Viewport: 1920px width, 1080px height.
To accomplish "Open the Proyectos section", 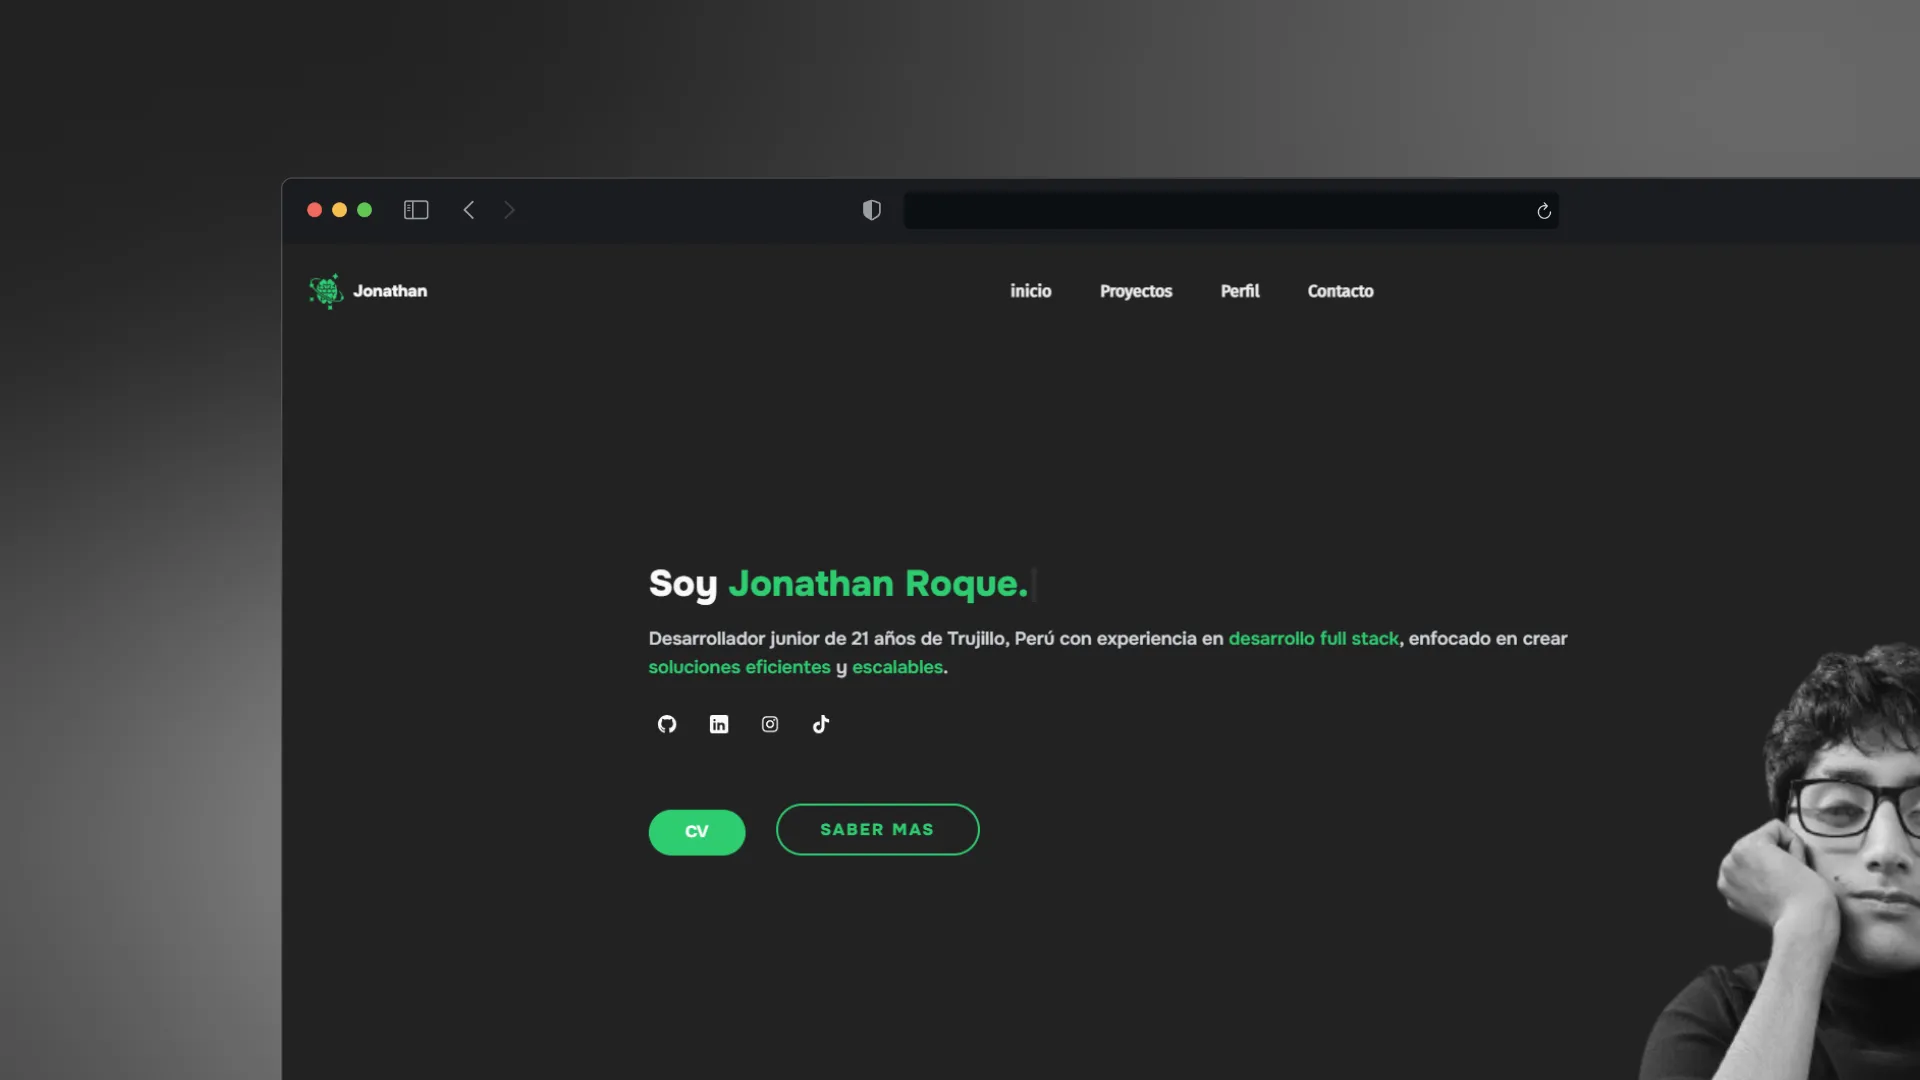I will coord(1136,291).
